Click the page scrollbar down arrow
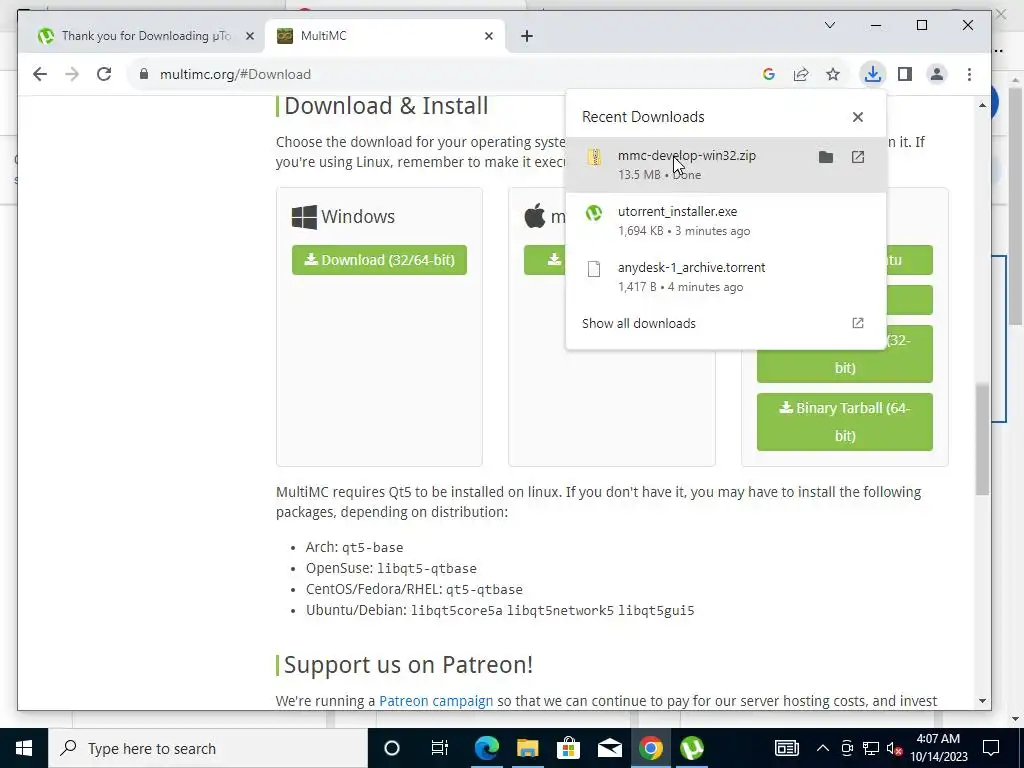The width and height of the screenshot is (1024, 768). point(982,701)
